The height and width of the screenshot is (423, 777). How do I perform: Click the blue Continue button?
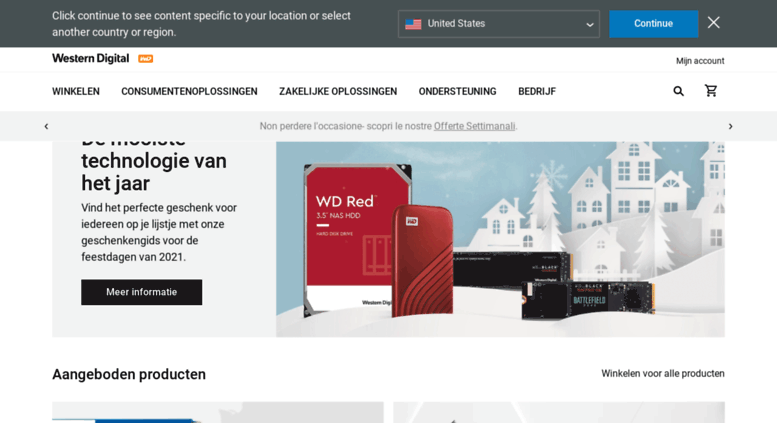click(654, 24)
